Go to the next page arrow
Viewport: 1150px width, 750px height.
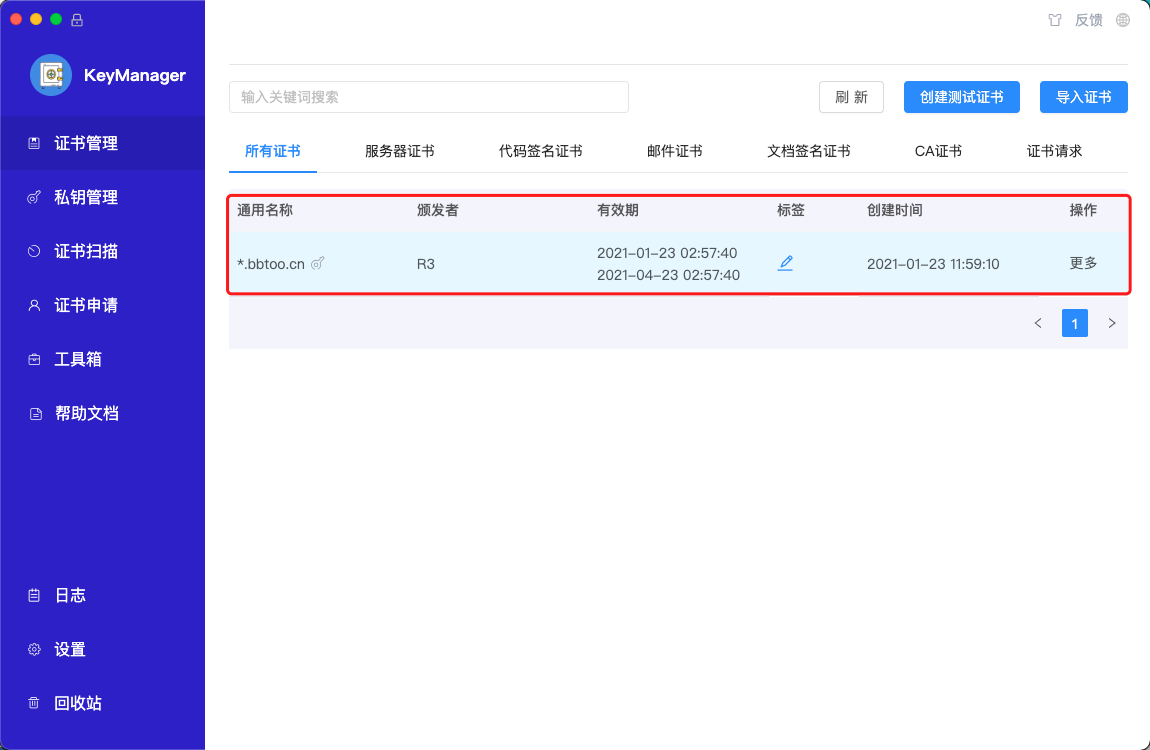click(1111, 323)
